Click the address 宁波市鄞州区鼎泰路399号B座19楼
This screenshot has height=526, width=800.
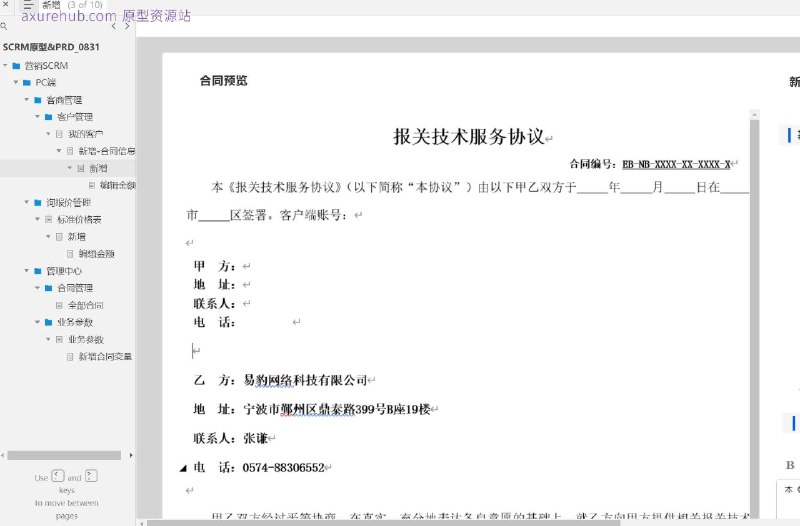point(337,409)
